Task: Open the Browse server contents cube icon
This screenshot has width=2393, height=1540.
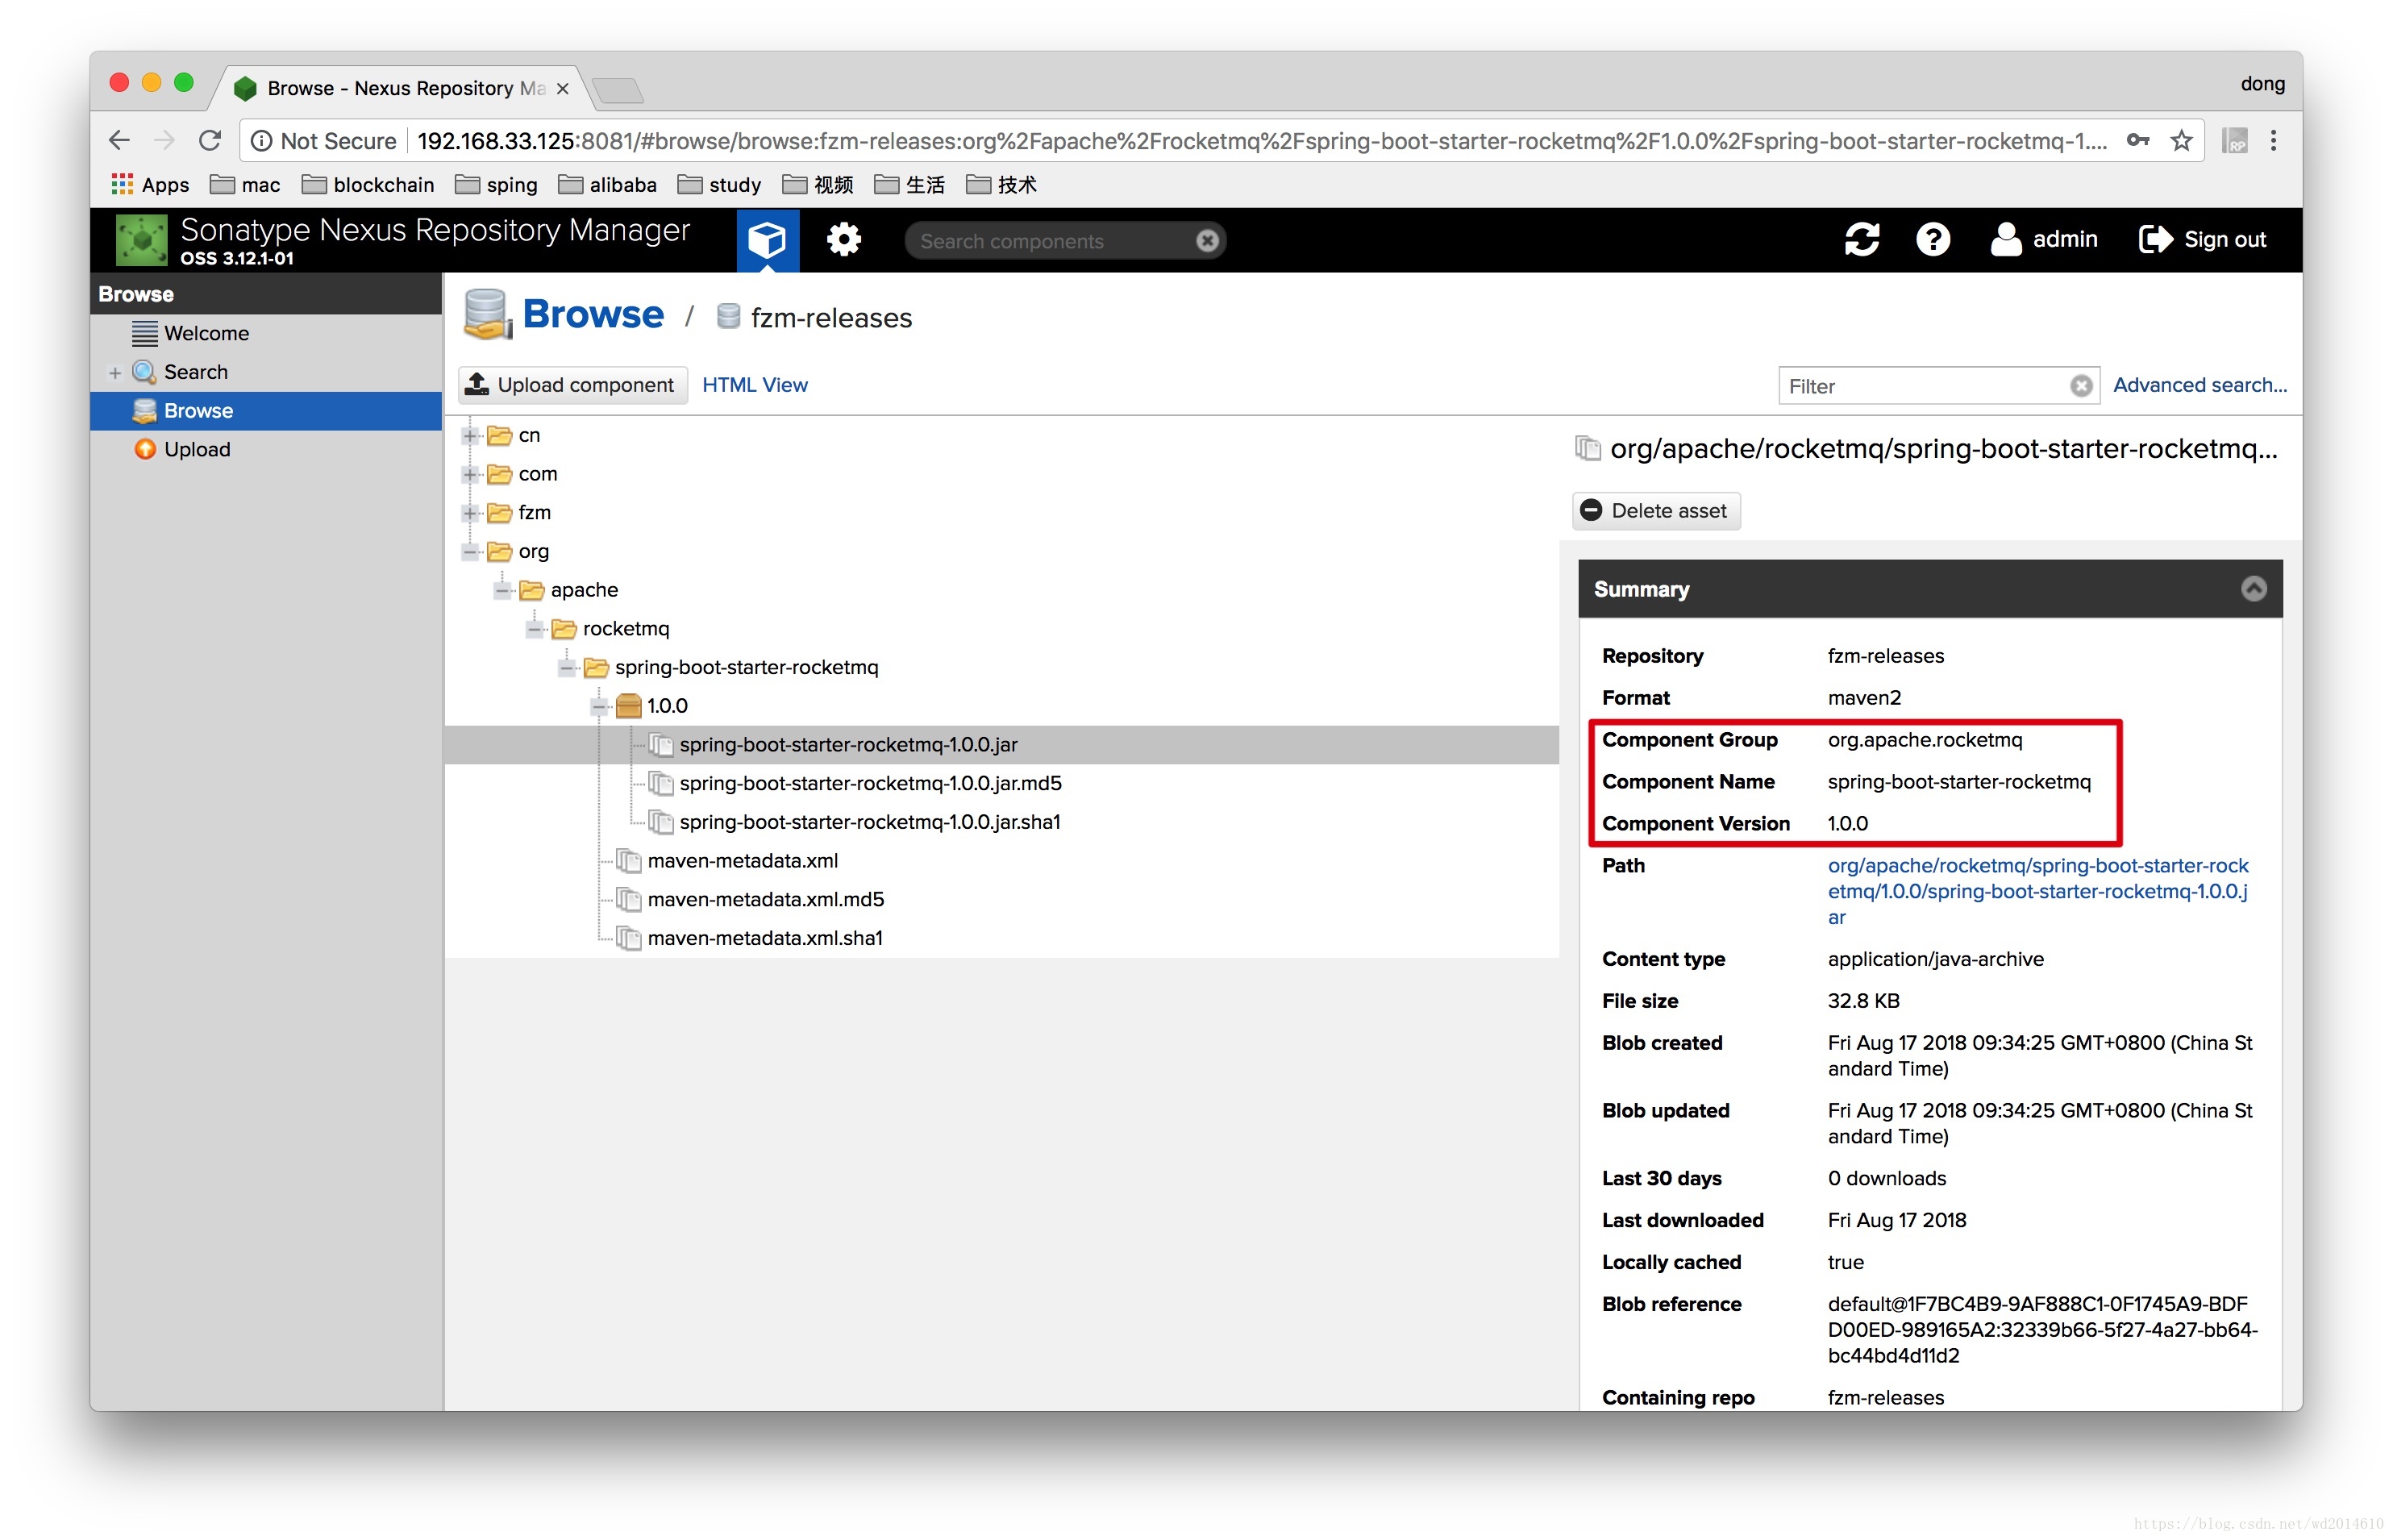Action: coord(767,240)
